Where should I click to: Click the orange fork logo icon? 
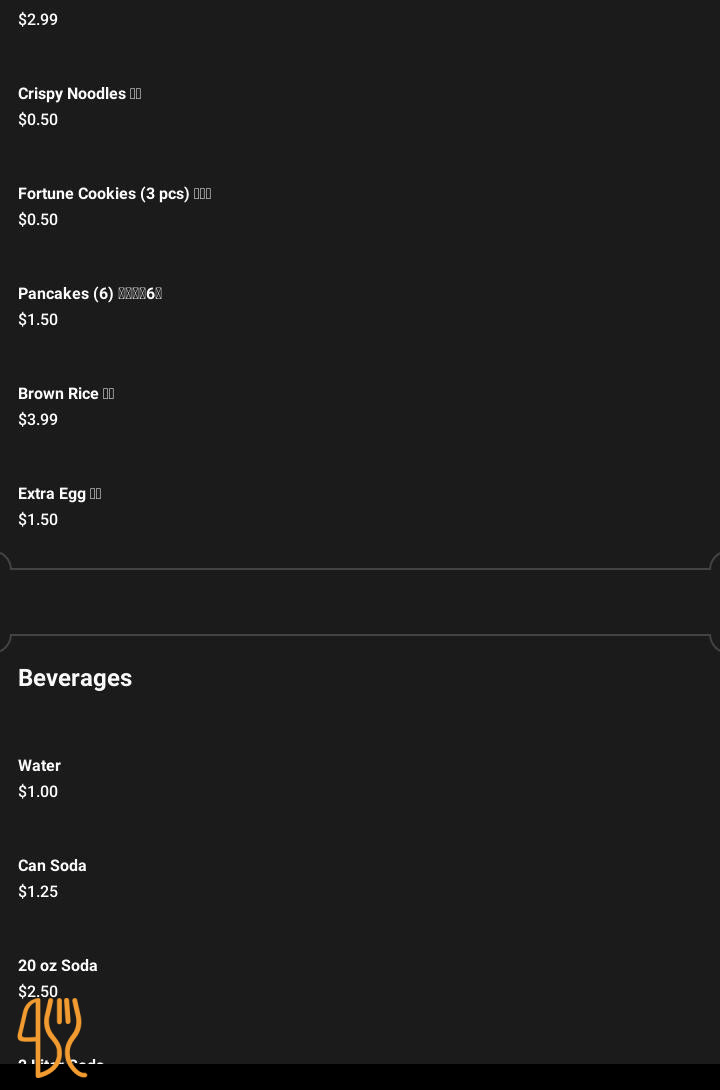tap(50, 1036)
